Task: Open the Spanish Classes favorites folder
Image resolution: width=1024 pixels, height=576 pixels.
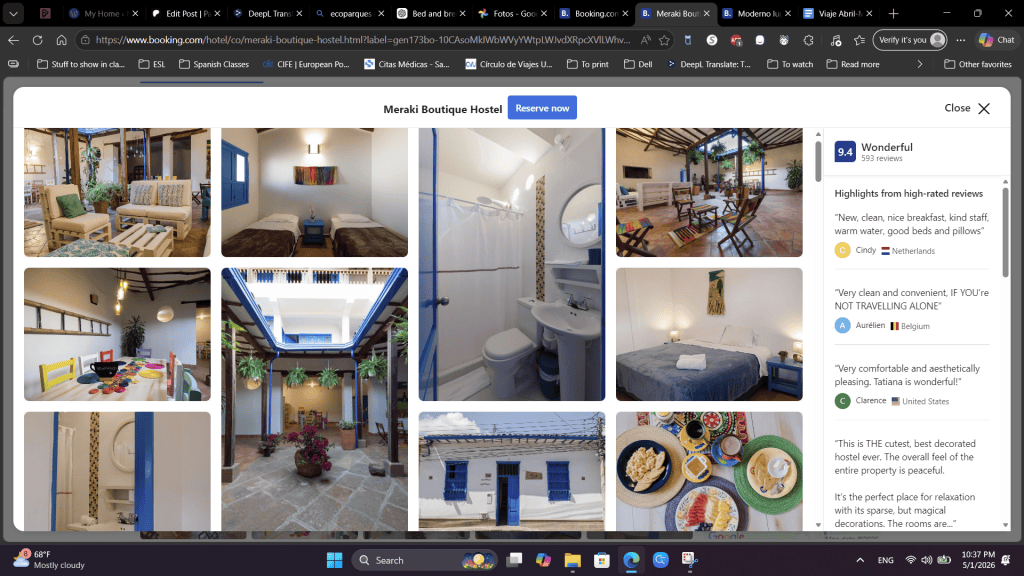Action: point(214,64)
